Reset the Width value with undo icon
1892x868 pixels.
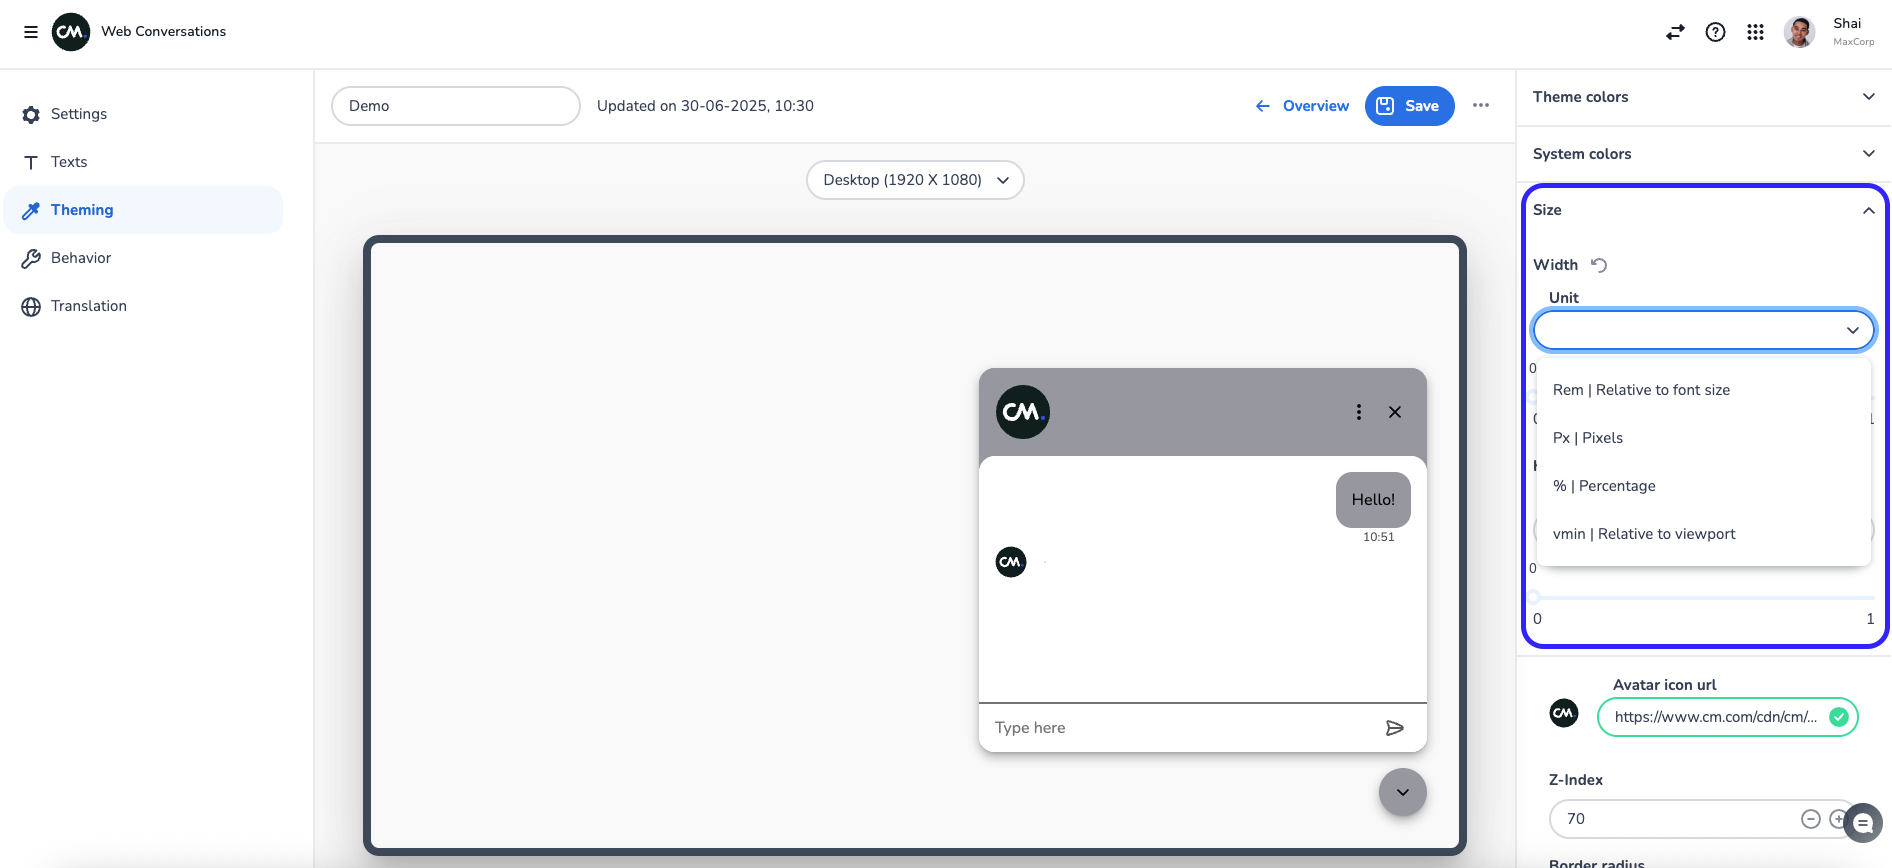1599,265
